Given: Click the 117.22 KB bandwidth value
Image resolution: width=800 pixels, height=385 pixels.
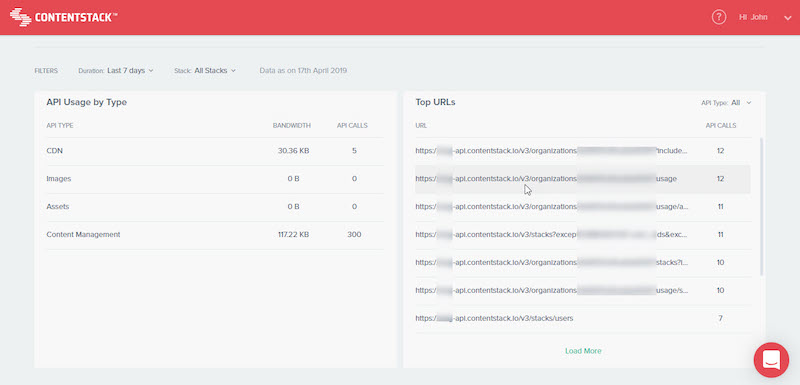Looking at the screenshot, I should point(292,235).
